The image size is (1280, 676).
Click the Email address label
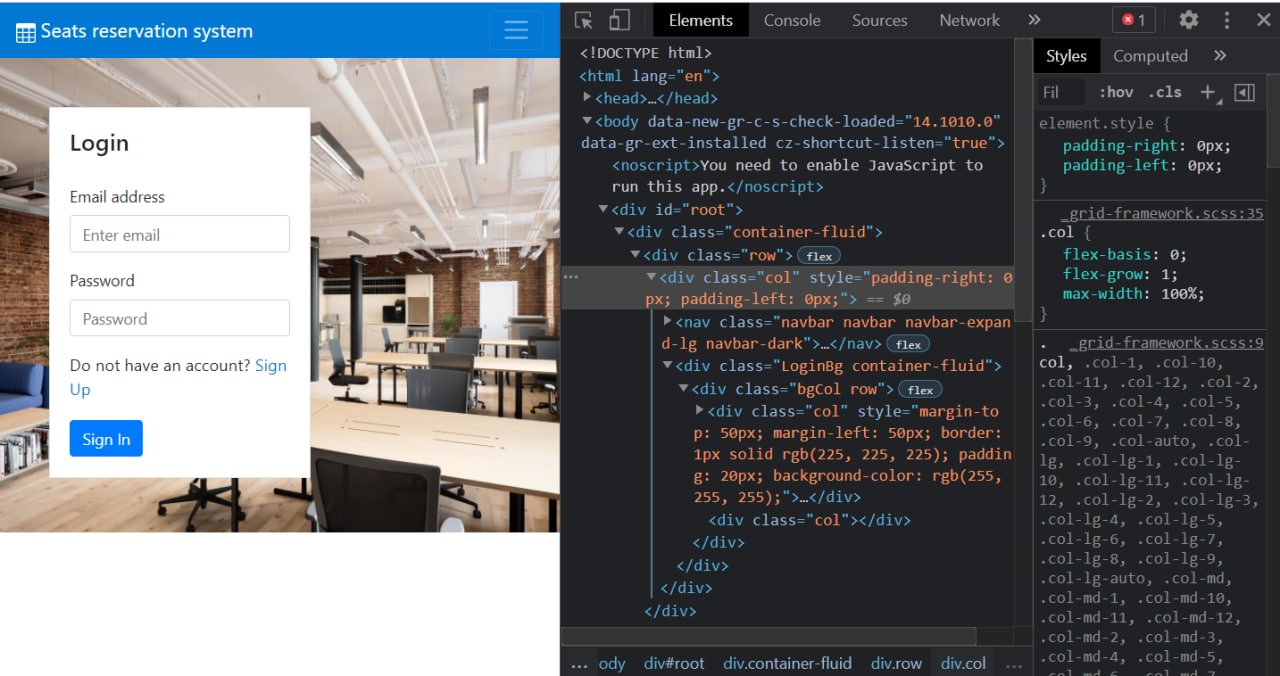[x=117, y=197]
